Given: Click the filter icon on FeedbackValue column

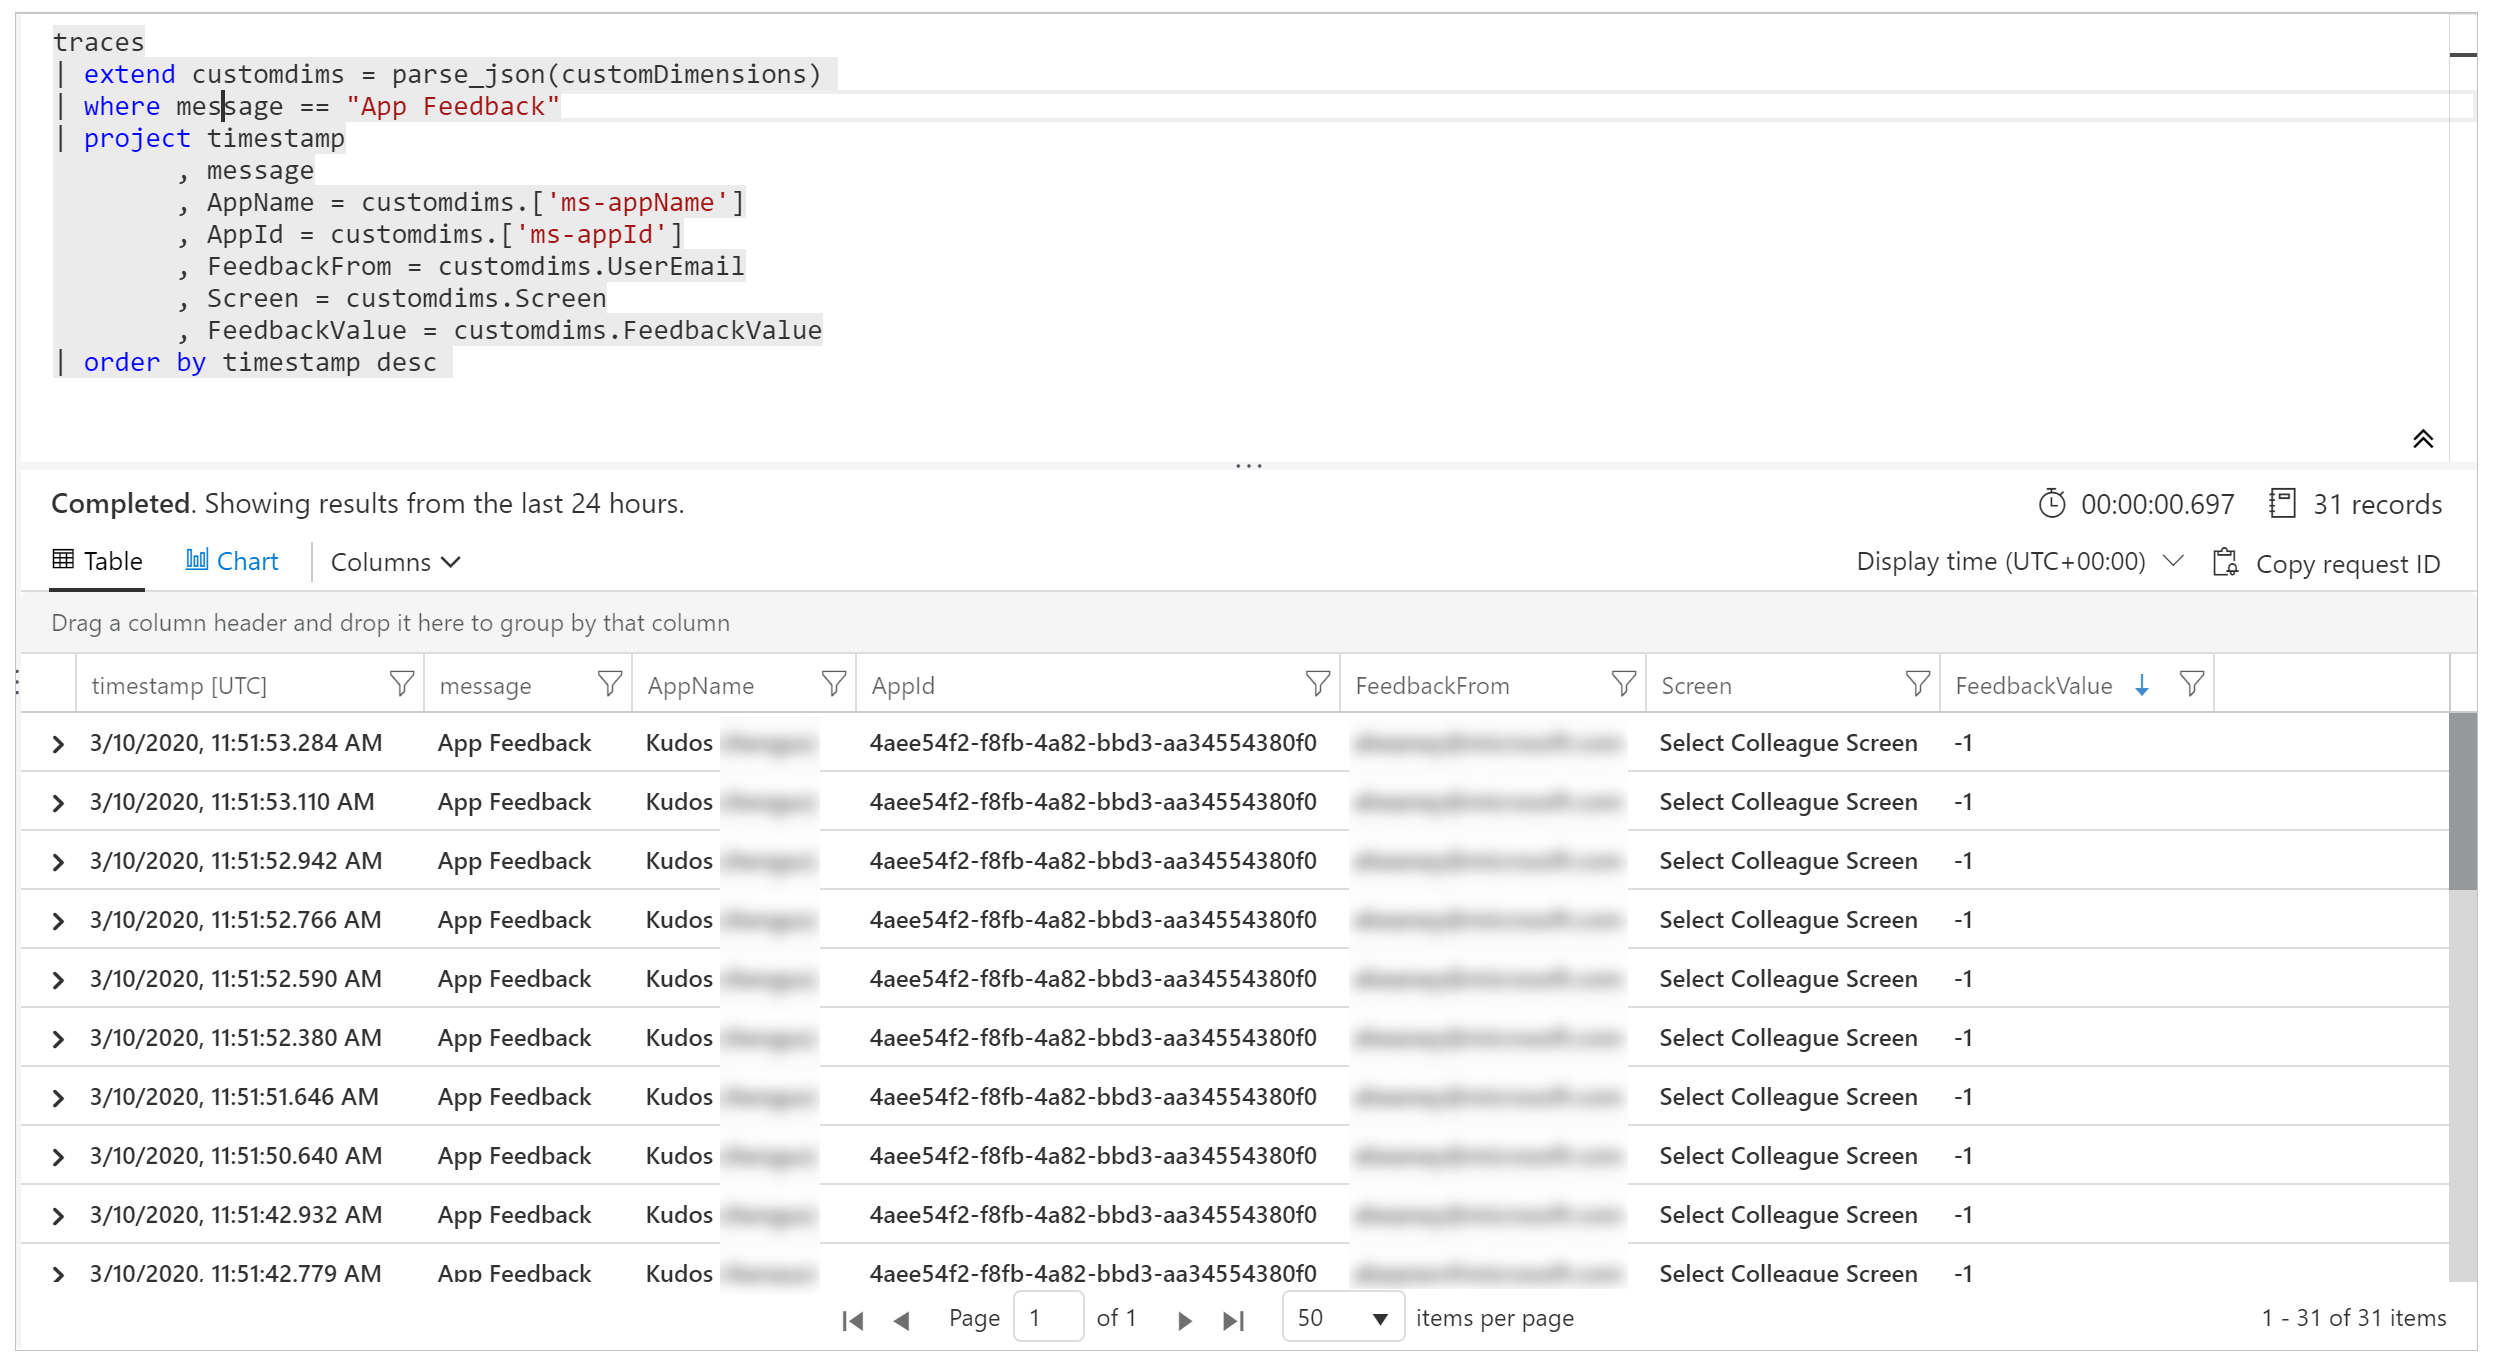Looking at the screenshot, I should [2191, 684].
